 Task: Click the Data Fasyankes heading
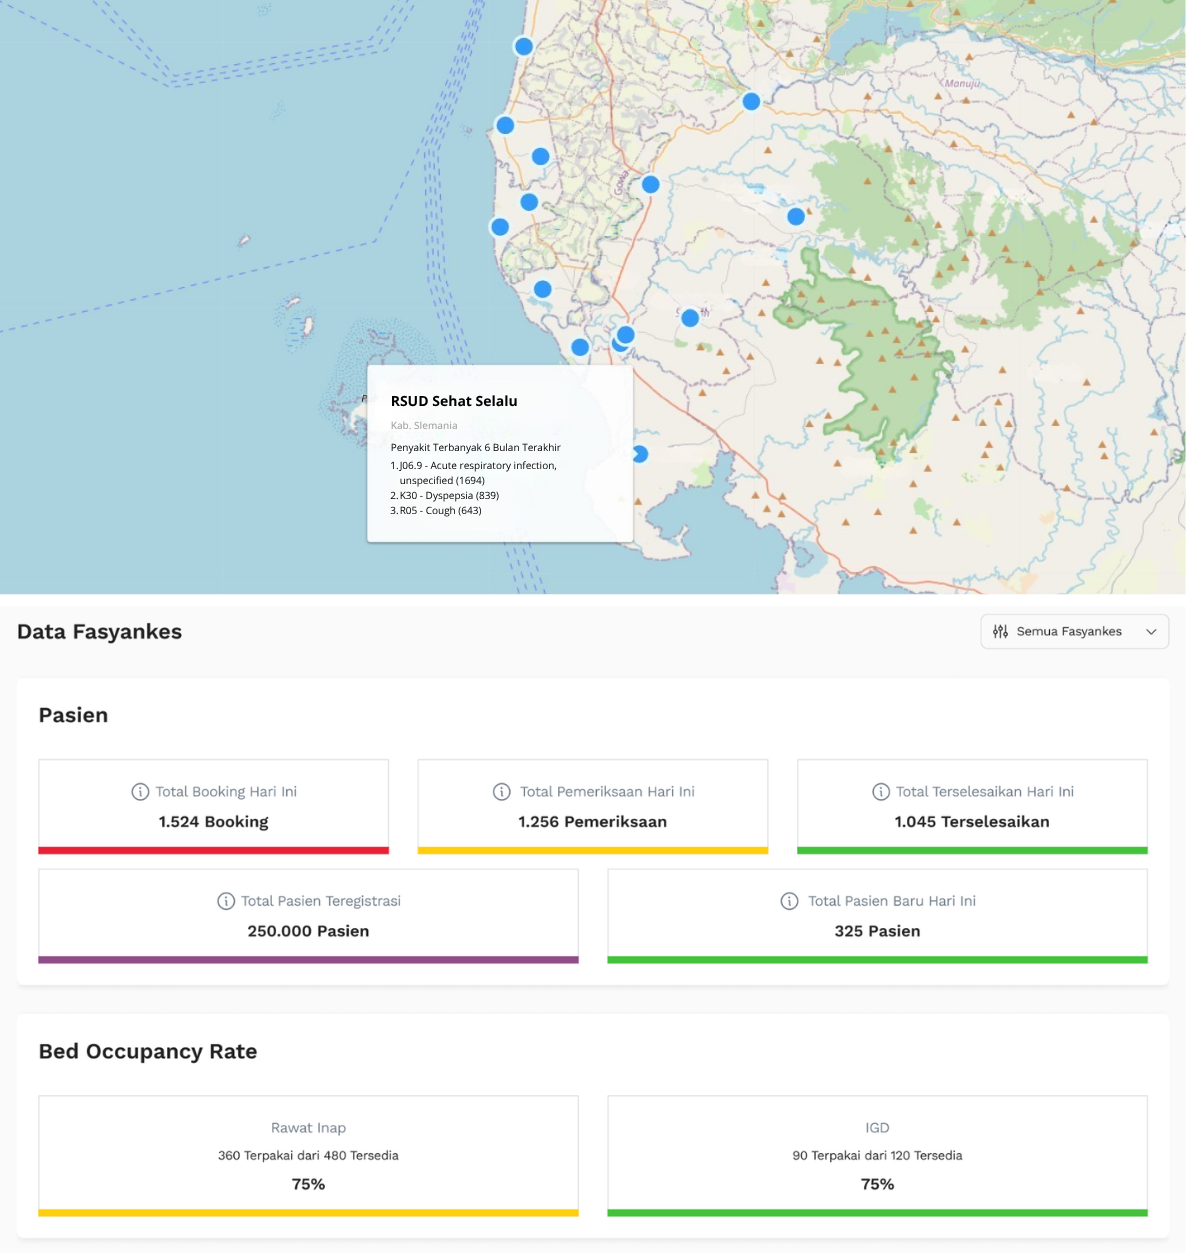coord(100,632)
